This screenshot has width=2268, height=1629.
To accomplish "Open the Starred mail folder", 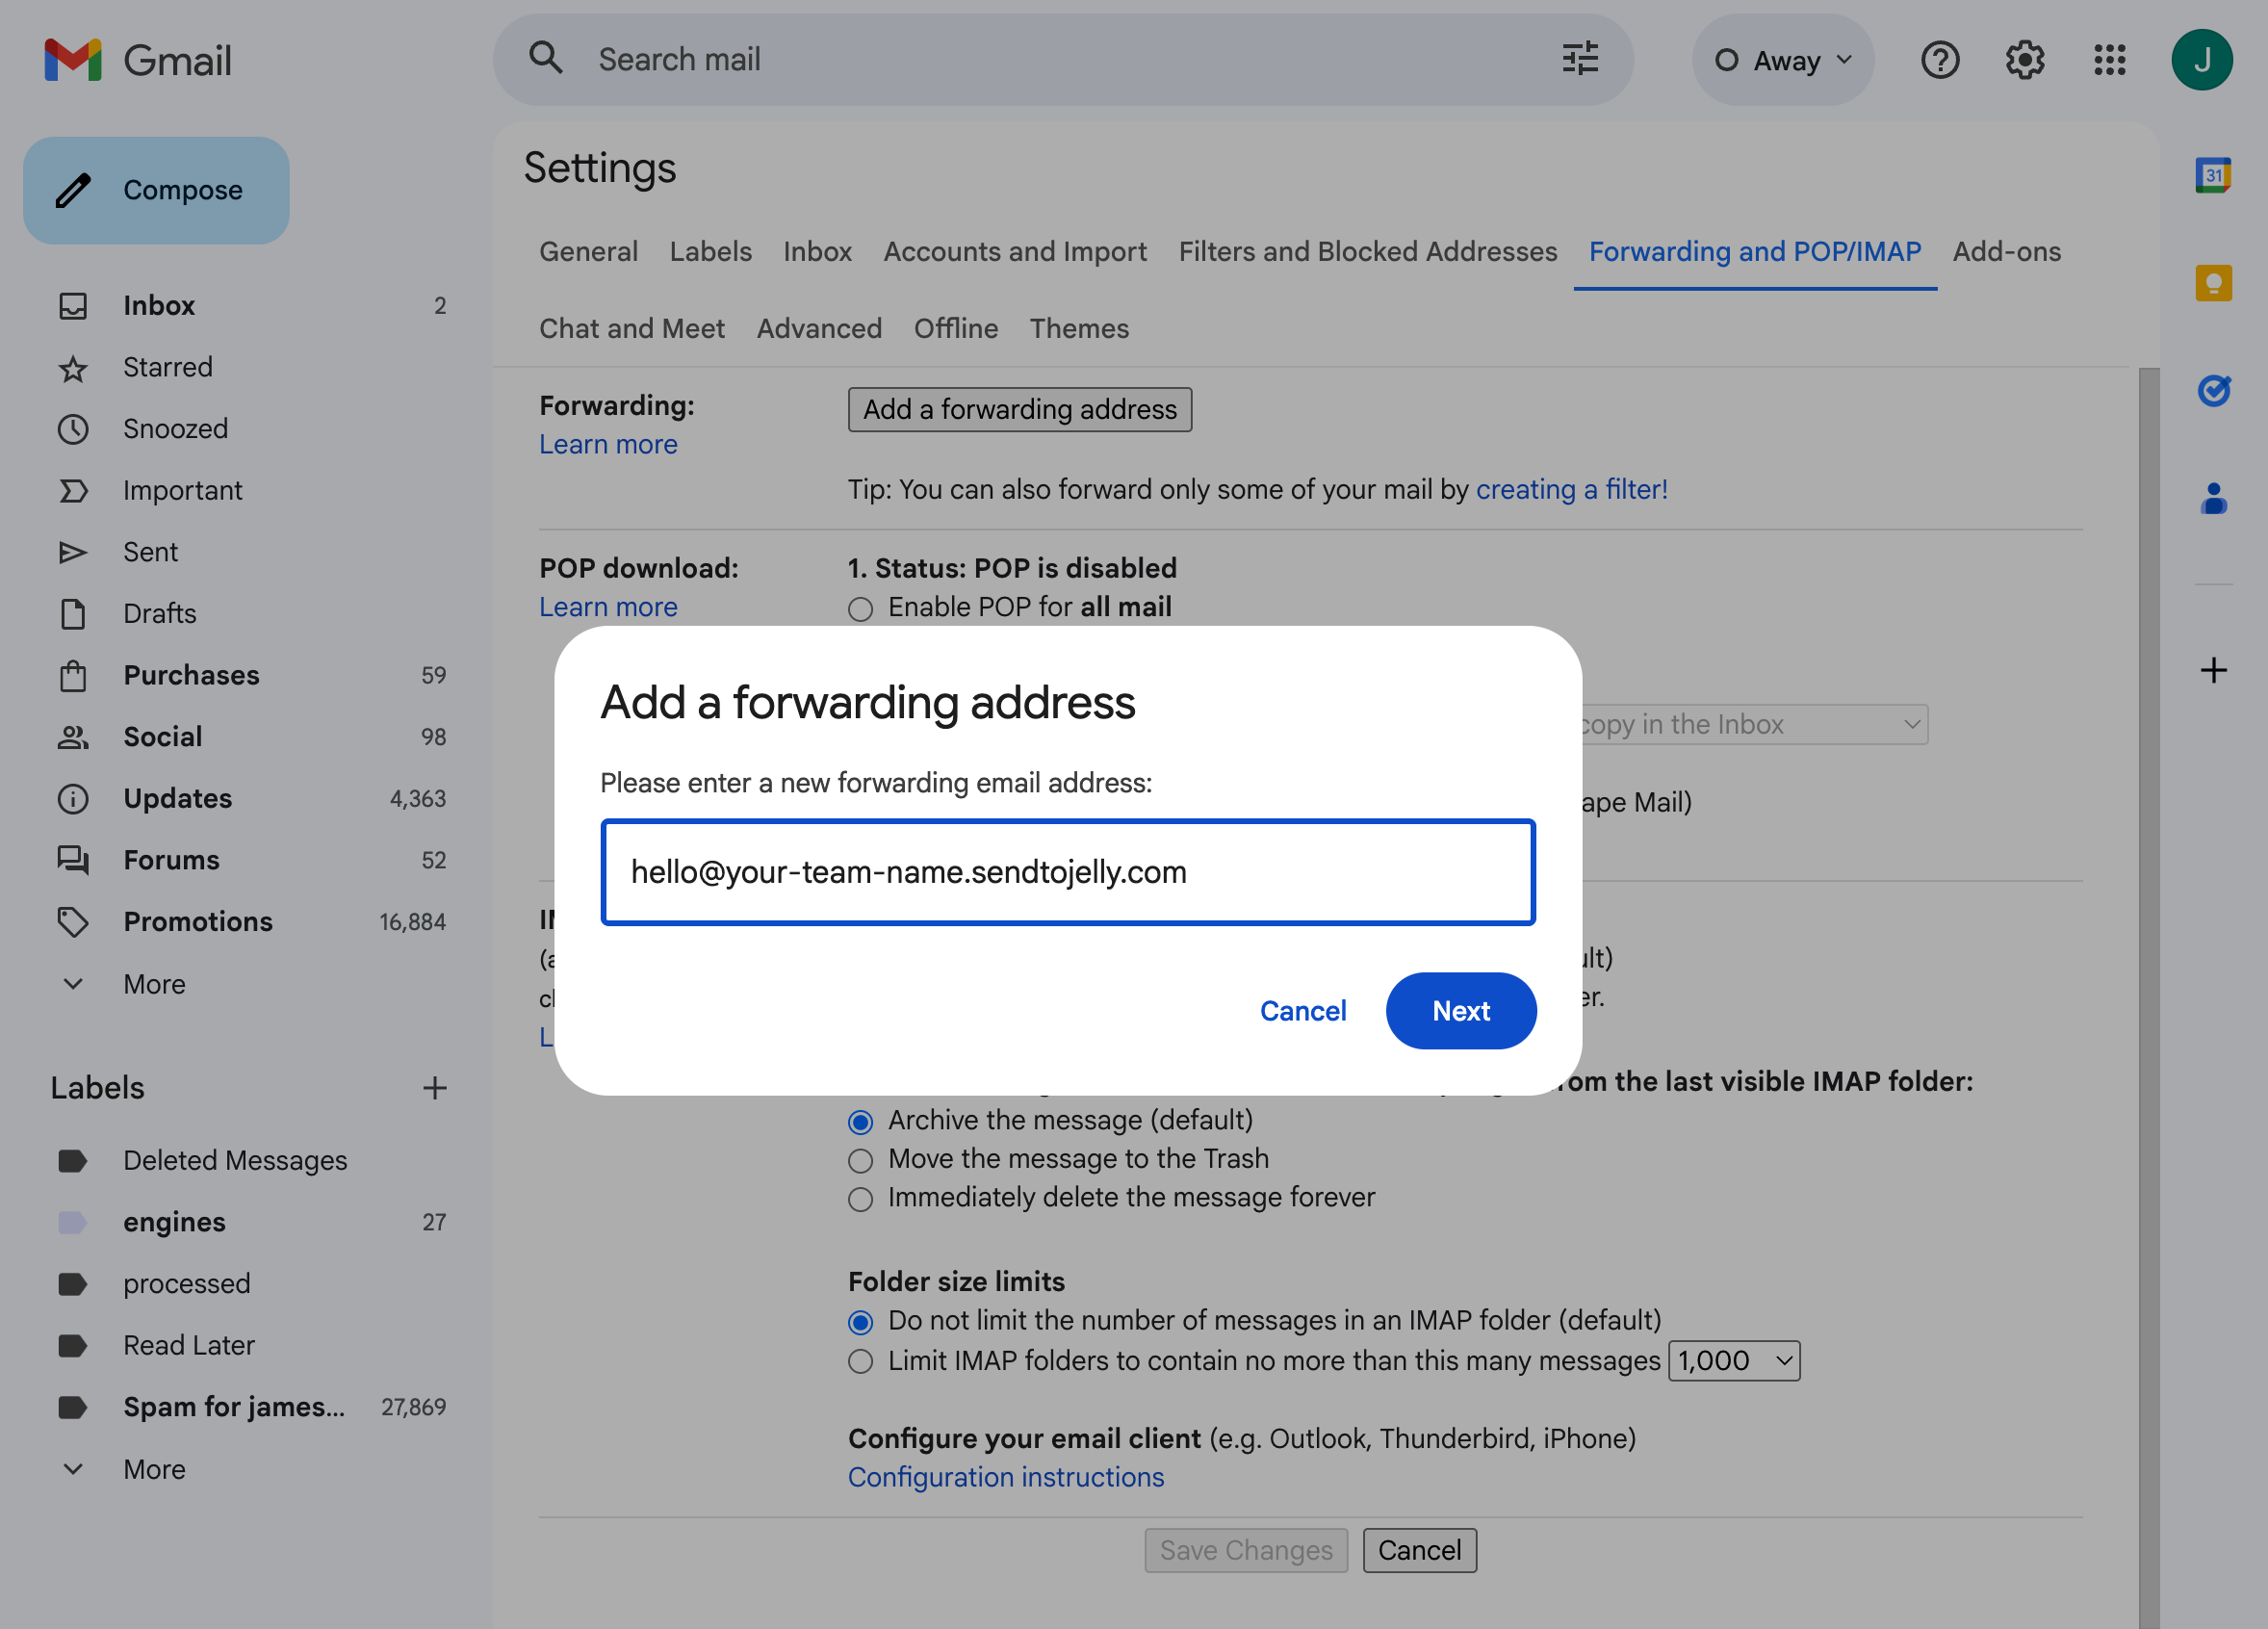I will tap(167, 367).
